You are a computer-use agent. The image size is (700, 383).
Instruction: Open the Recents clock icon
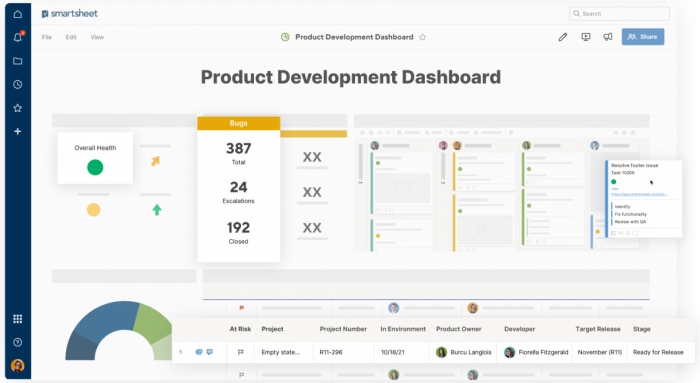pos(17,84)
